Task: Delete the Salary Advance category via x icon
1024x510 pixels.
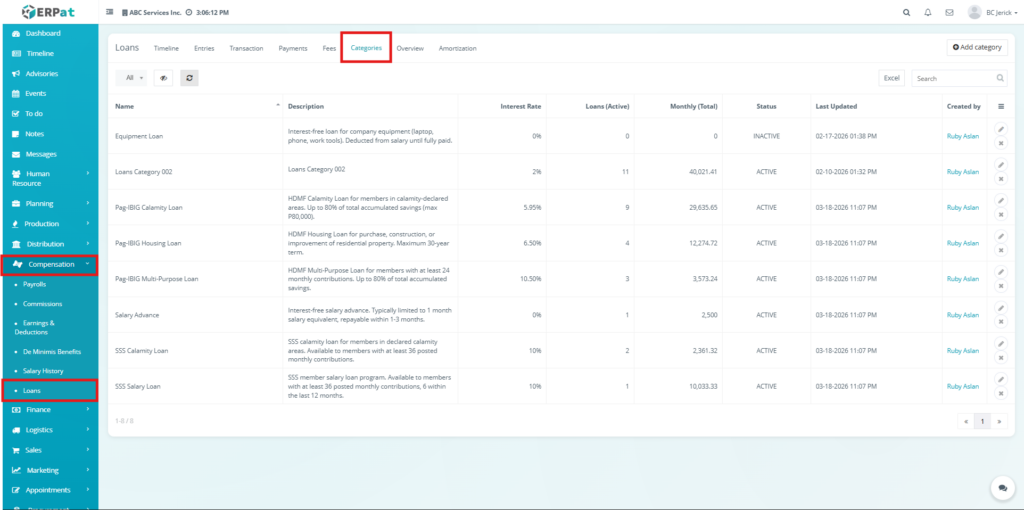Action: (x=1001, y=323)
